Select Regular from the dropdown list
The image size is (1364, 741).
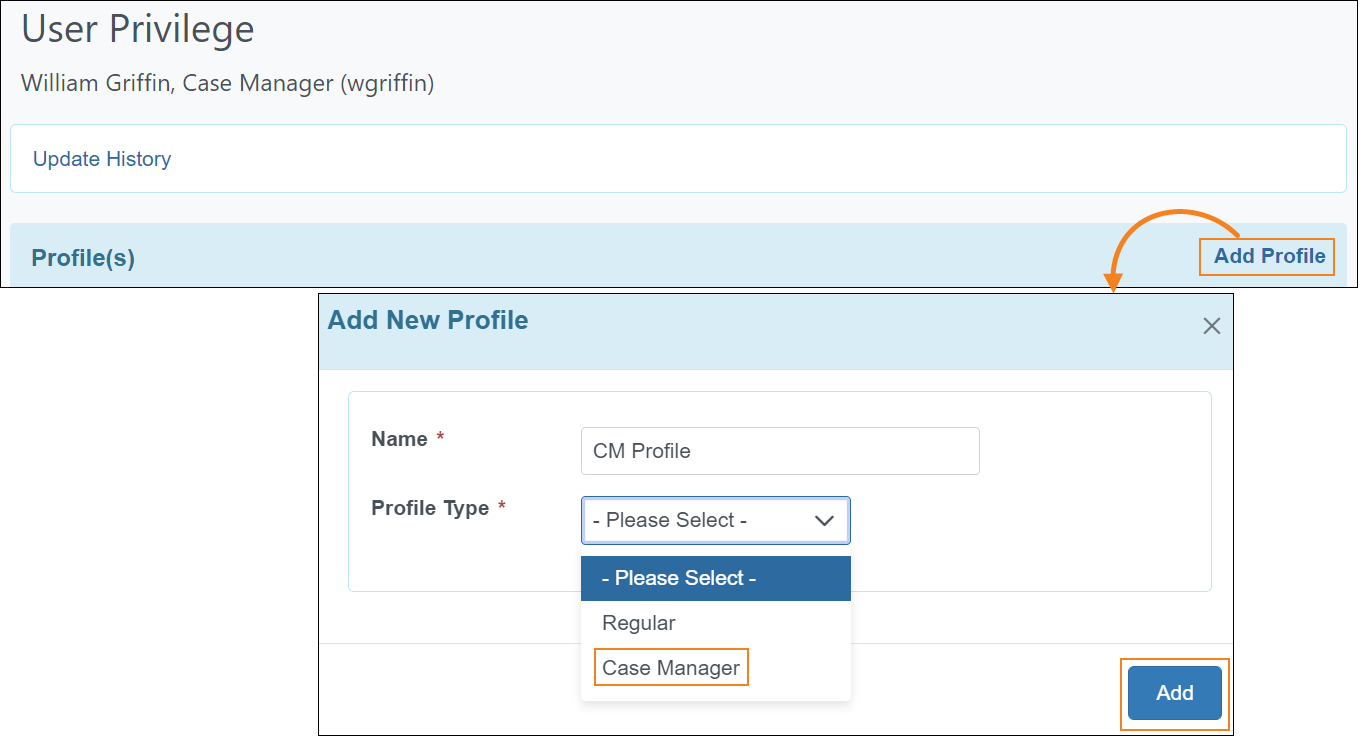(638, 623)
